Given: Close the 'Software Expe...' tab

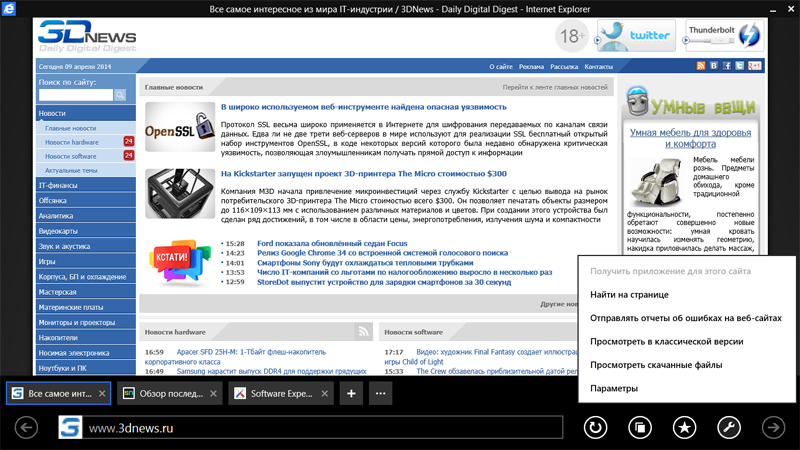Looking at the screenshot, I should 324,393.
